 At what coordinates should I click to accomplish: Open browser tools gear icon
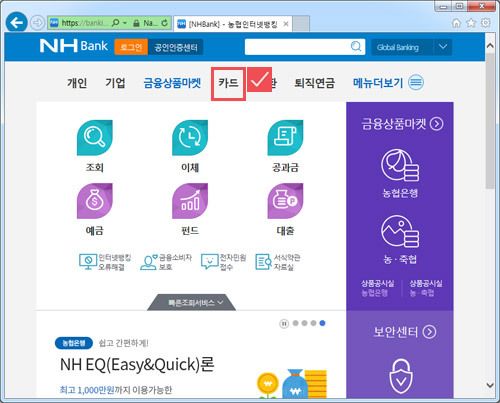pos(486,23)
